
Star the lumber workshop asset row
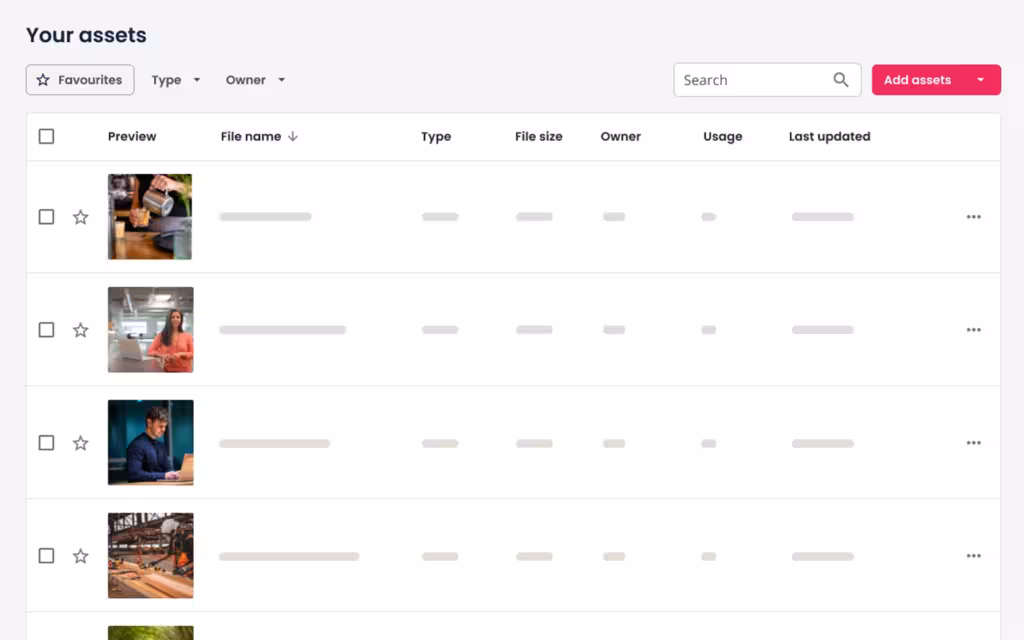80,556
